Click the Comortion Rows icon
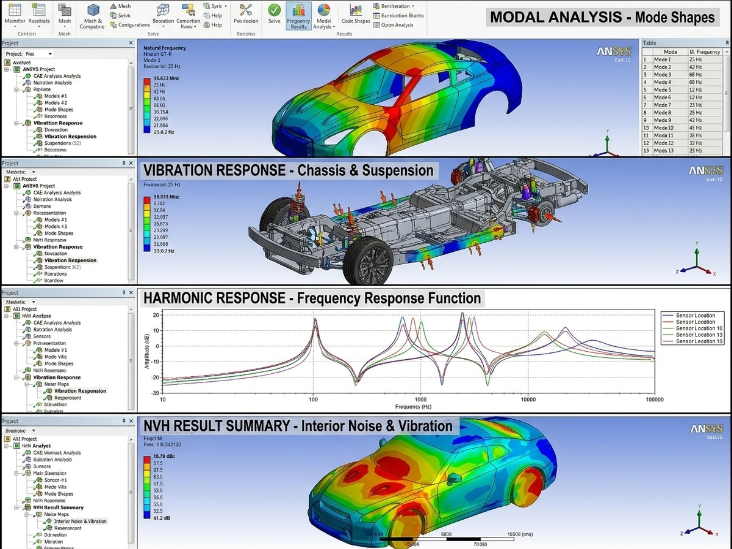This screenshot has height=549, width=732. [188, 10]
